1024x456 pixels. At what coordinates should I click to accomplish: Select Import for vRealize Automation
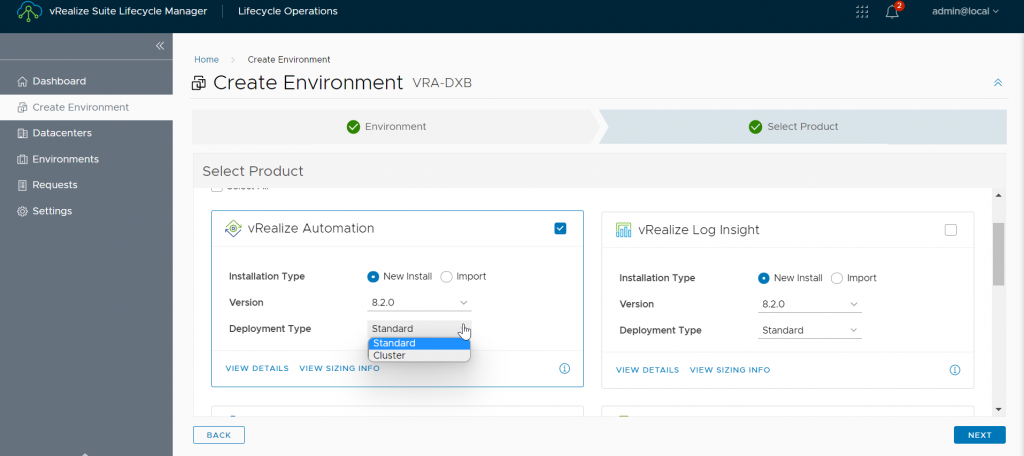tap(447, 276)
